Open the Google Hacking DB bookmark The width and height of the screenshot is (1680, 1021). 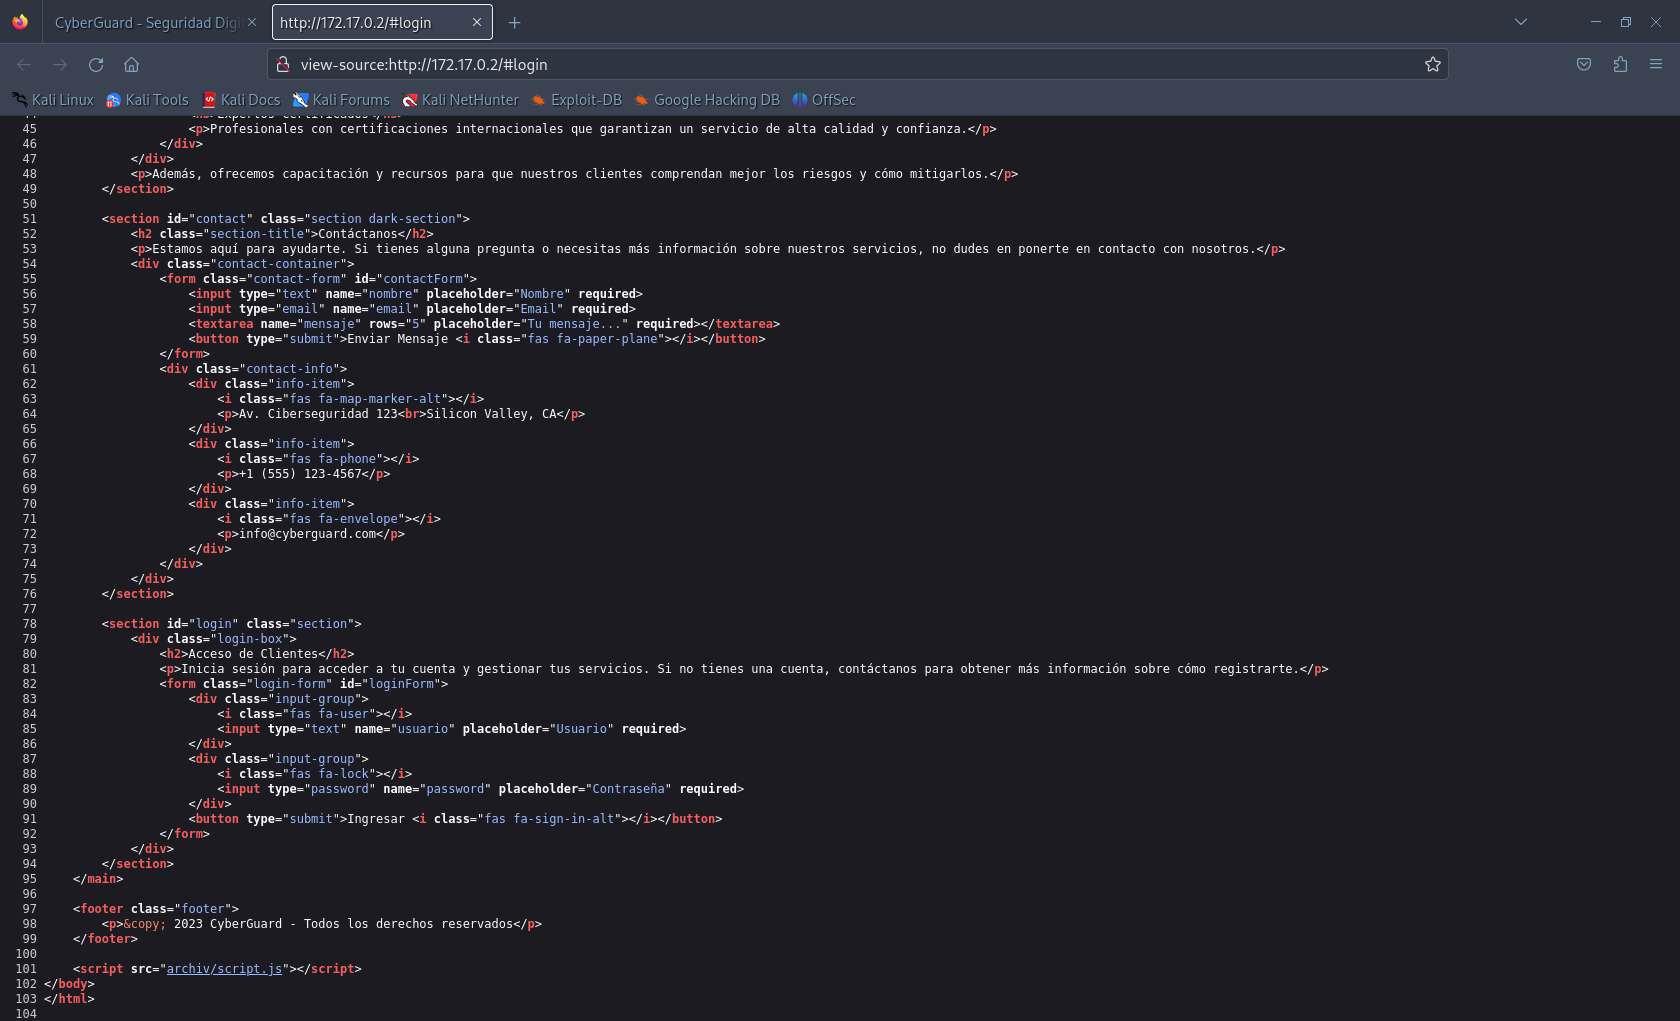click(x=707, y=100)
